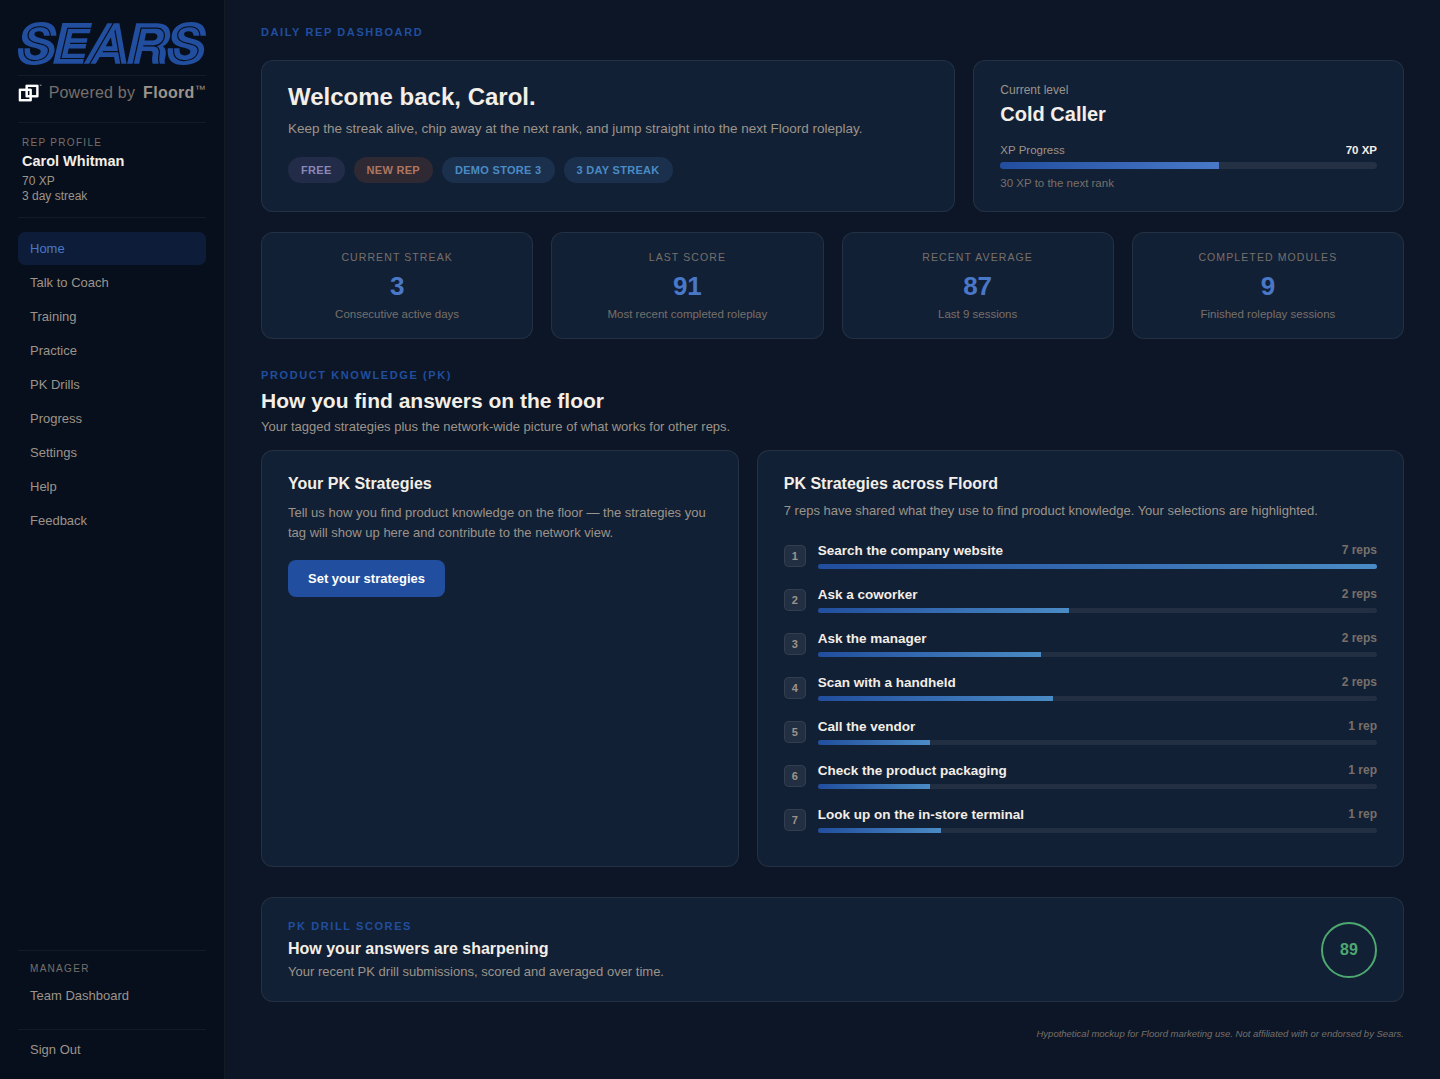Click the "7 reps" count

pyautogui.click(x=1359, y=550)
